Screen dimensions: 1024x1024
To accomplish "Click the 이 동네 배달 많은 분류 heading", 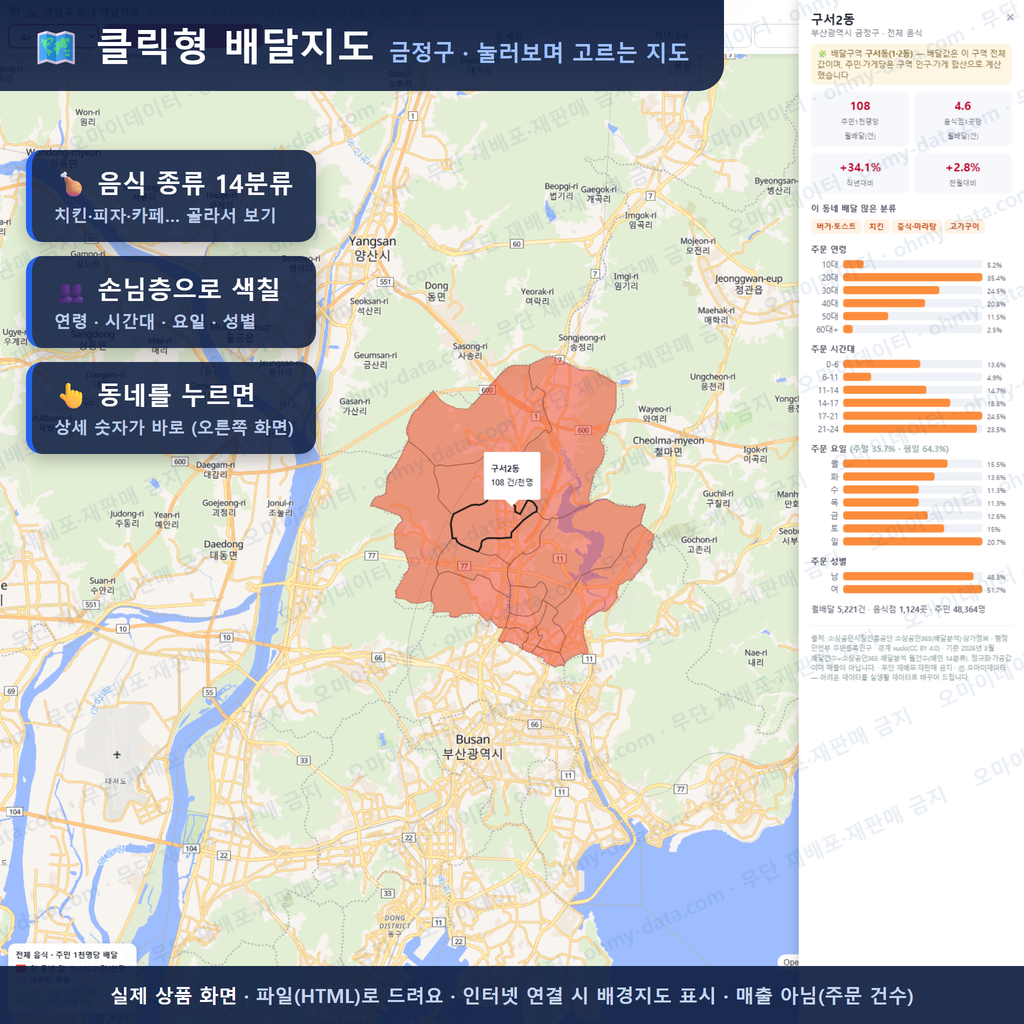I will pyautogui.click(x=853, y=208).
